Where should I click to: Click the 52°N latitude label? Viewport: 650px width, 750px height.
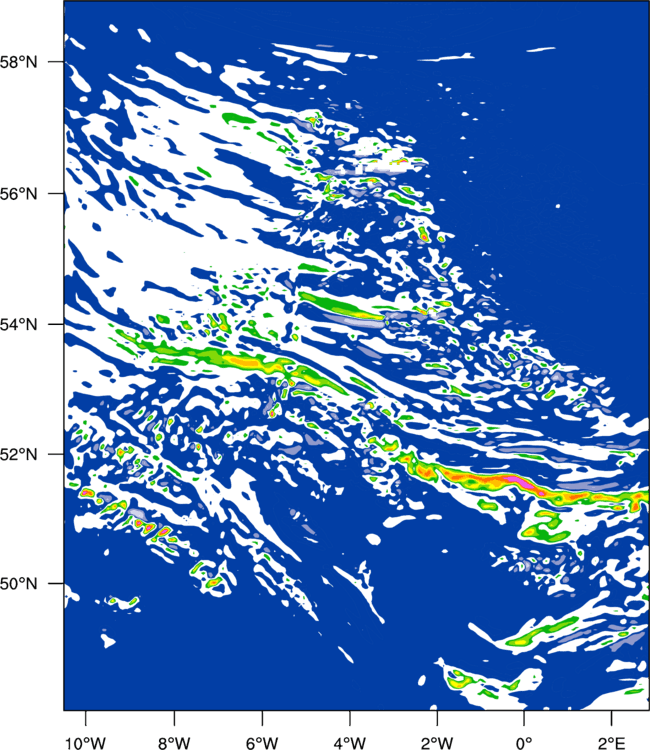coord(18,454)
